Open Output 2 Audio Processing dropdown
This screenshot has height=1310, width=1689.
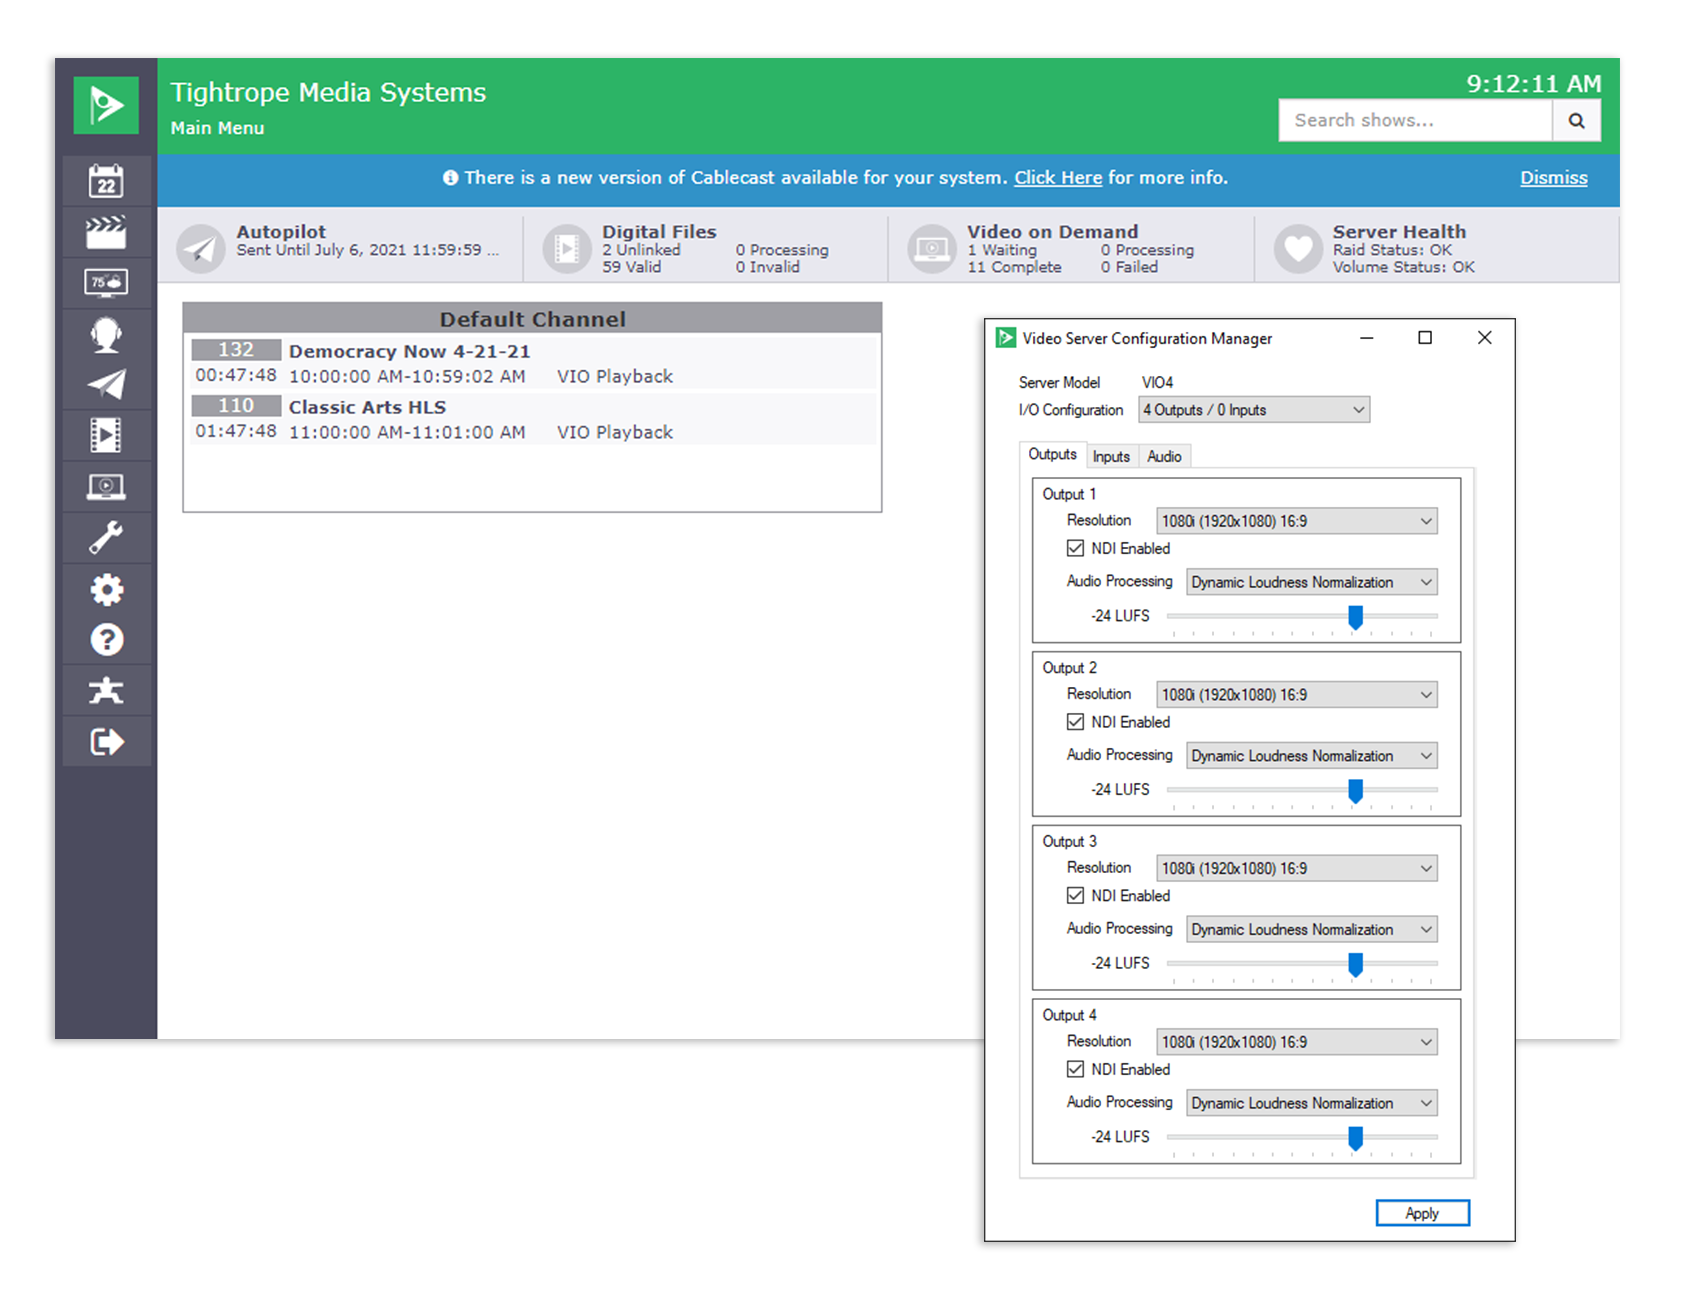(x=1312, y=756)
